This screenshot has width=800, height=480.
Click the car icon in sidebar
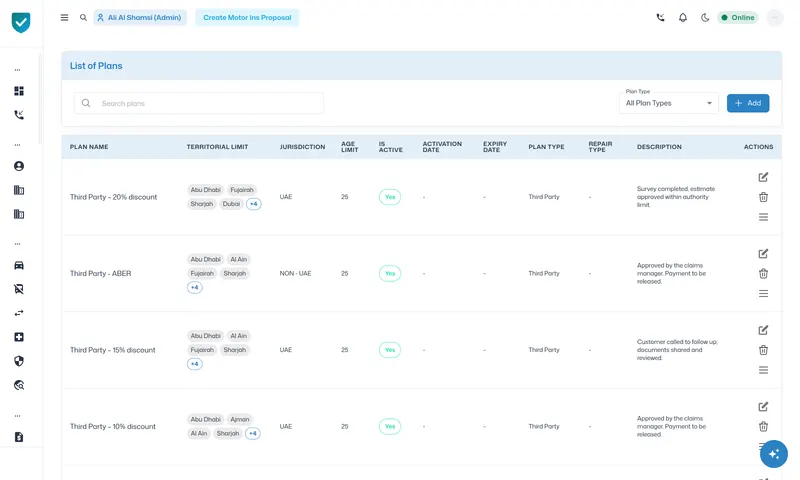(19, 265)
